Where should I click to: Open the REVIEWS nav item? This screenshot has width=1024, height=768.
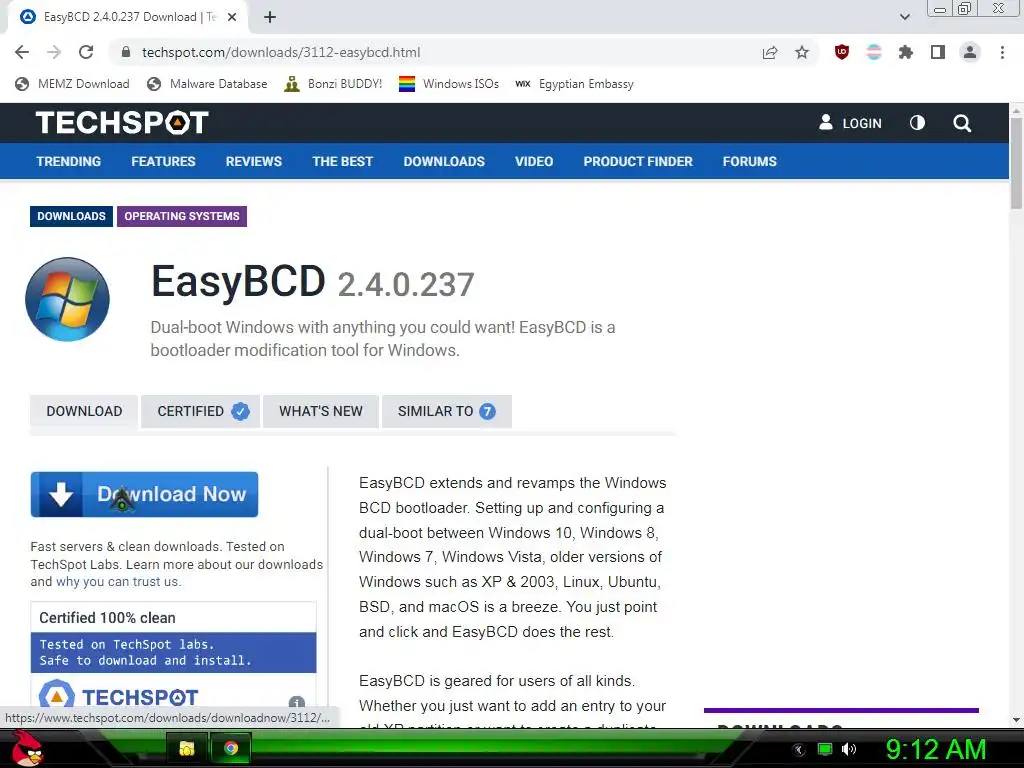[x=253, y=161]
